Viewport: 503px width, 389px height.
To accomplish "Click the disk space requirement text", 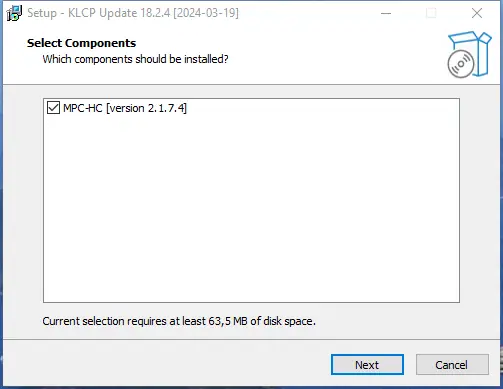I will [179, 321].
